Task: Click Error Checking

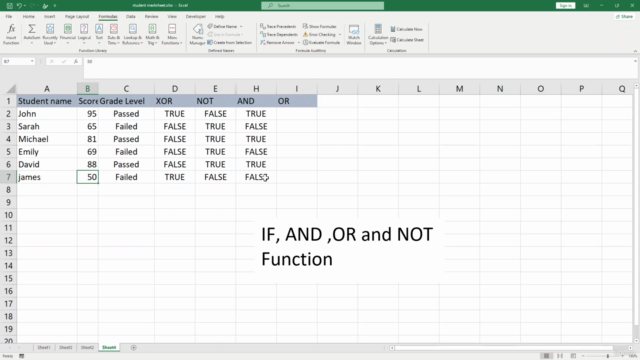Action: [x=319, y=35]
